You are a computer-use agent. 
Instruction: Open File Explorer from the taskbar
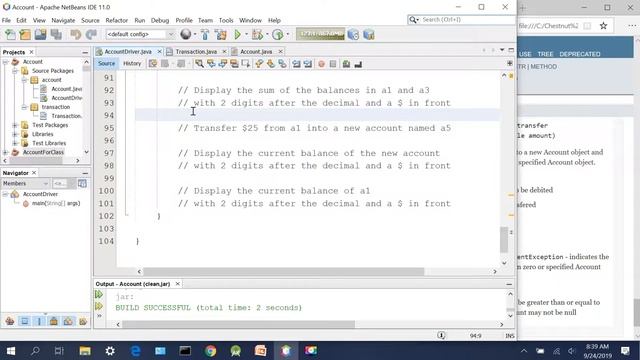(85, 351)
